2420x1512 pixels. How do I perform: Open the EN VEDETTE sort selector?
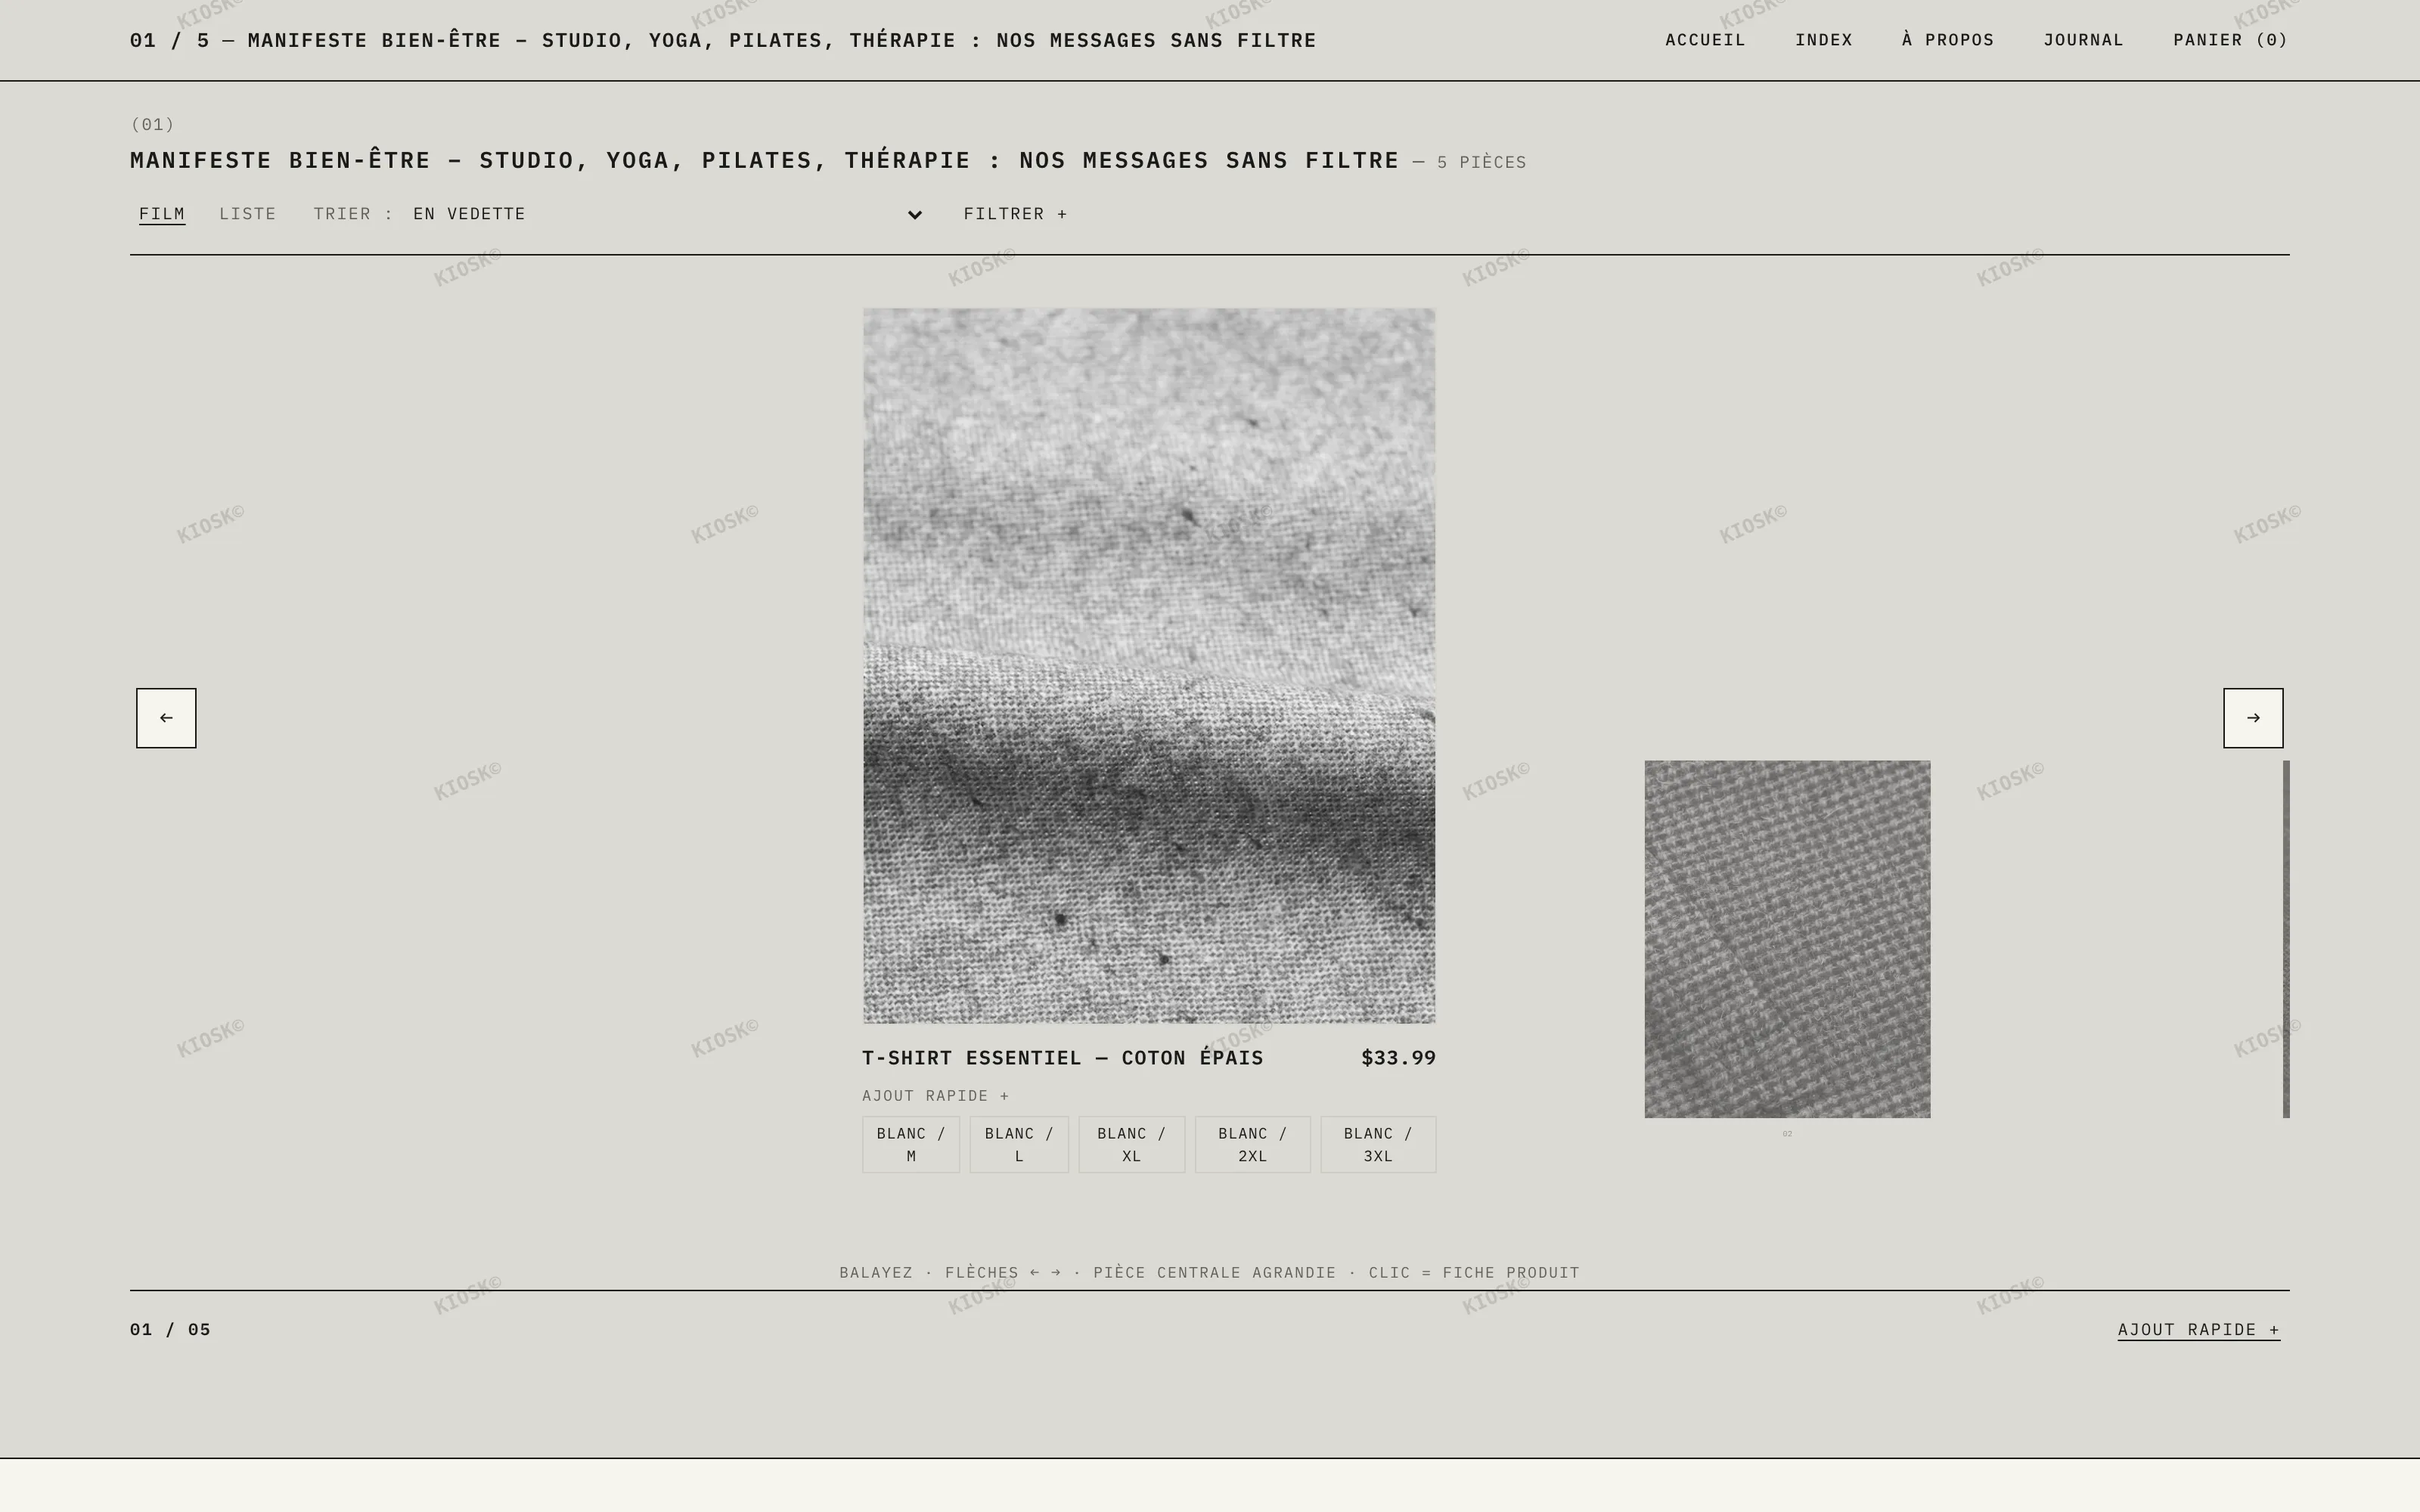[x=668, y=214]
